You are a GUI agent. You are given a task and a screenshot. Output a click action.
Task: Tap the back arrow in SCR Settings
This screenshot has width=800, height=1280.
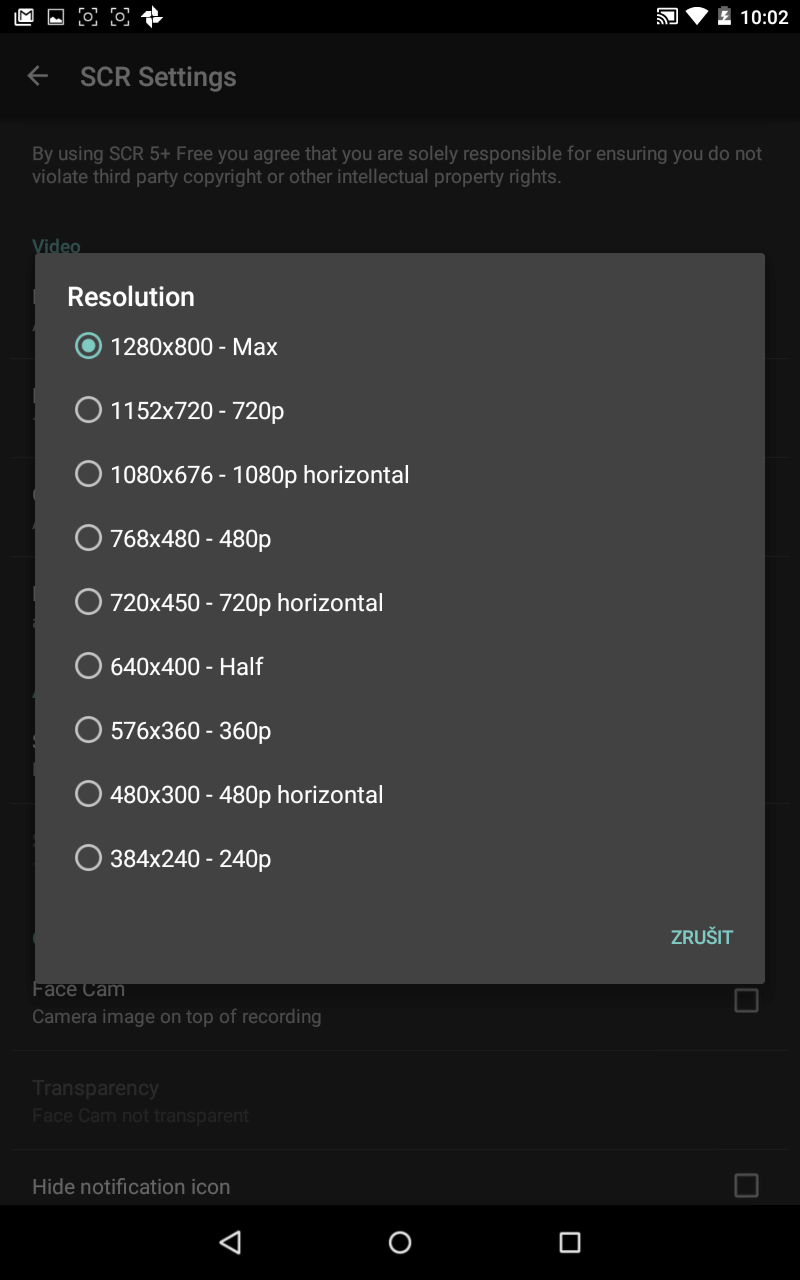tap(38, 76)
